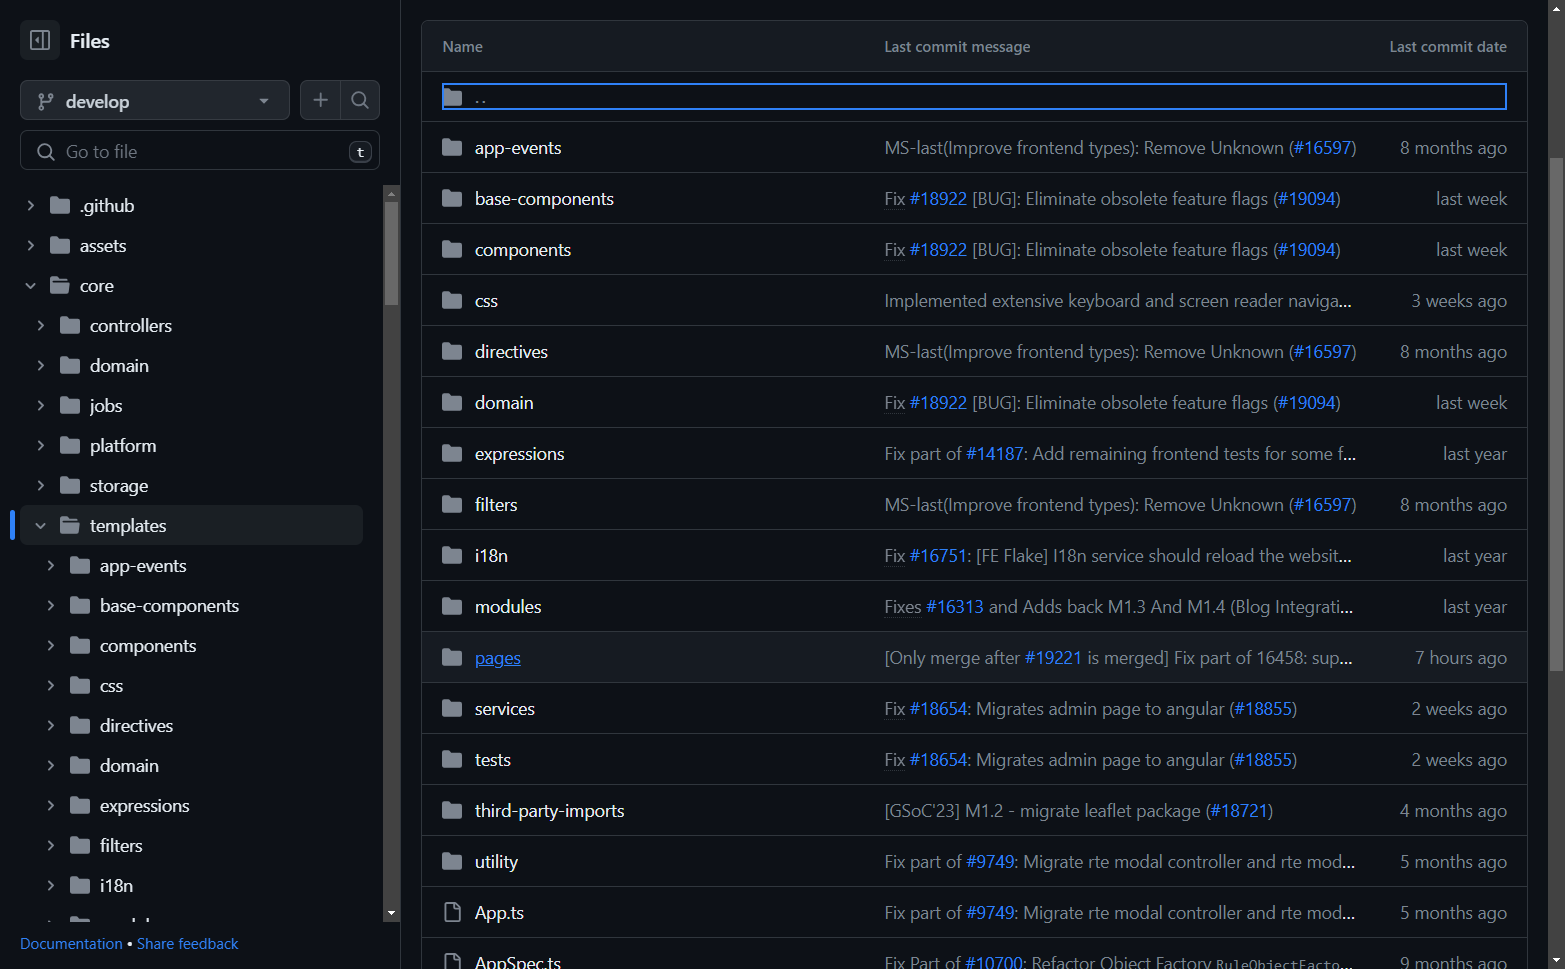This screenshot has height=969, width=1565.
Task: Click the App.ts file icon
Action: (452, 912)
